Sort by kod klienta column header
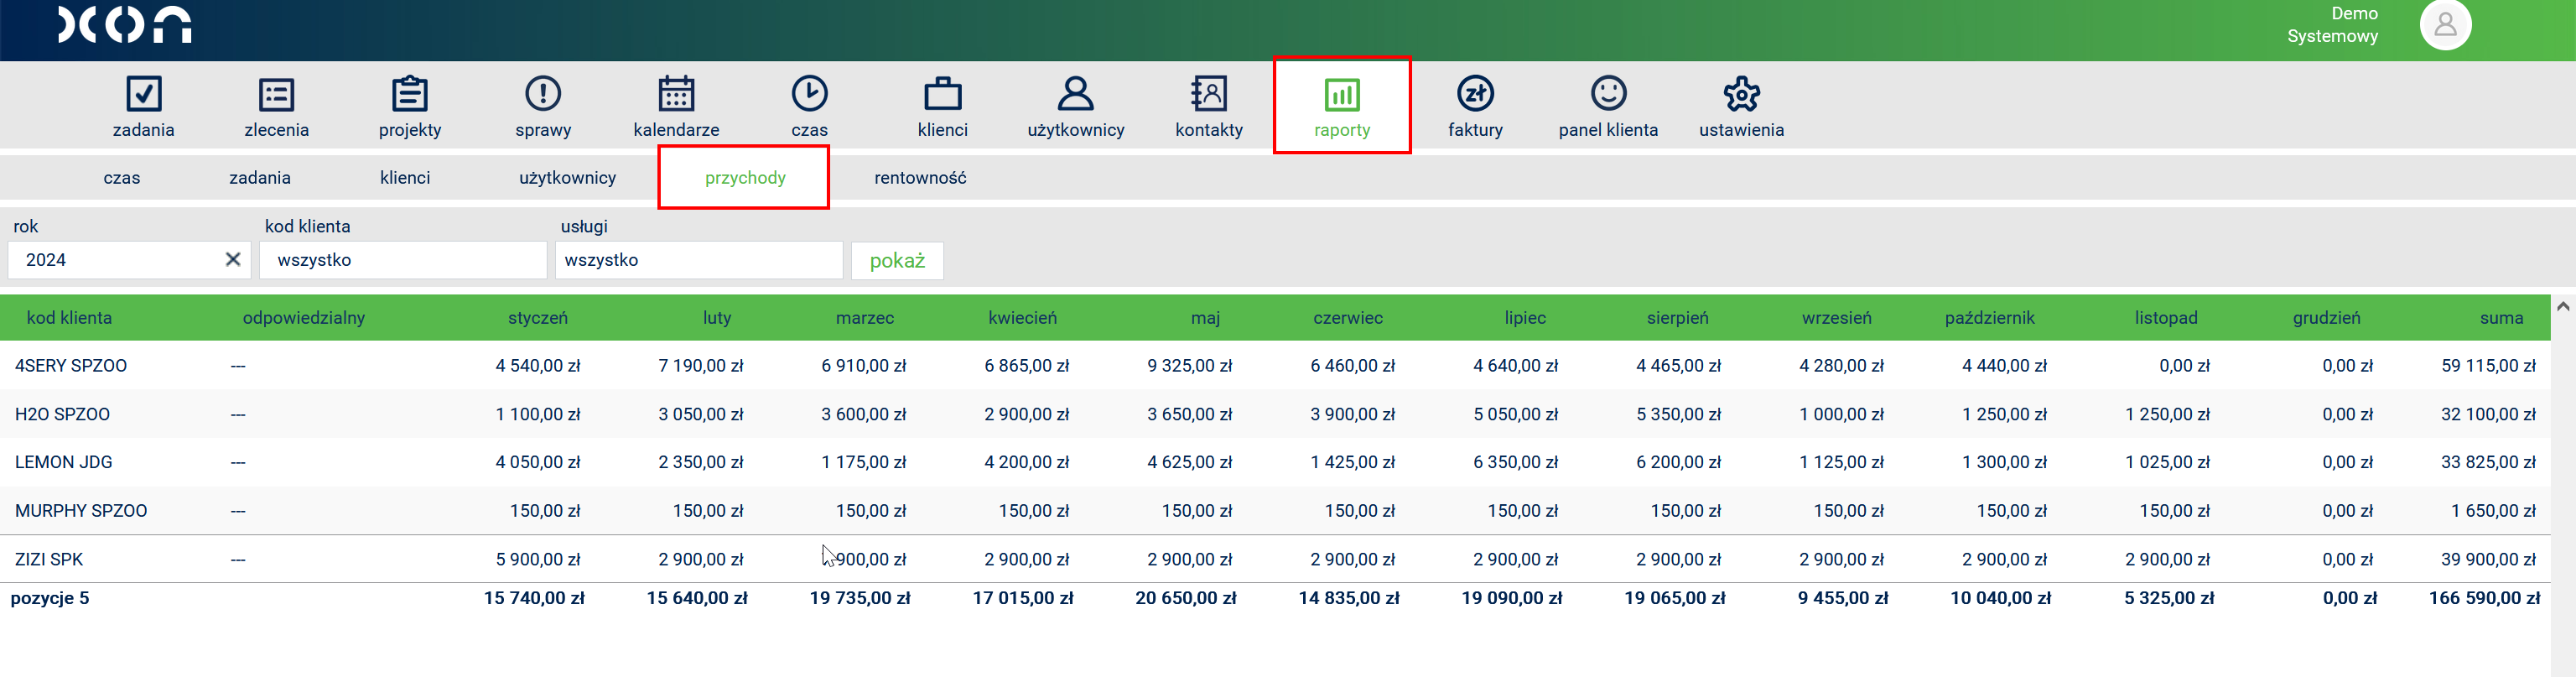 [69, 318]
